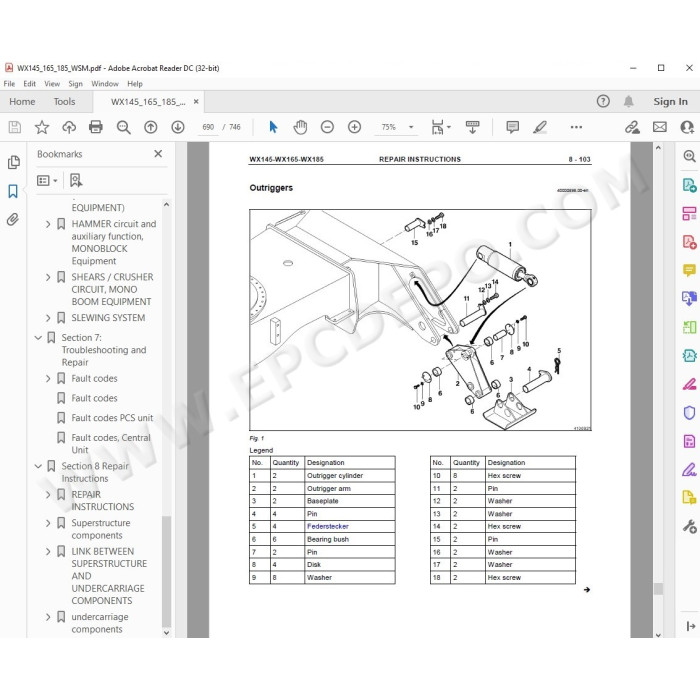Activate the hand pan tool

[x=300, y=127]
